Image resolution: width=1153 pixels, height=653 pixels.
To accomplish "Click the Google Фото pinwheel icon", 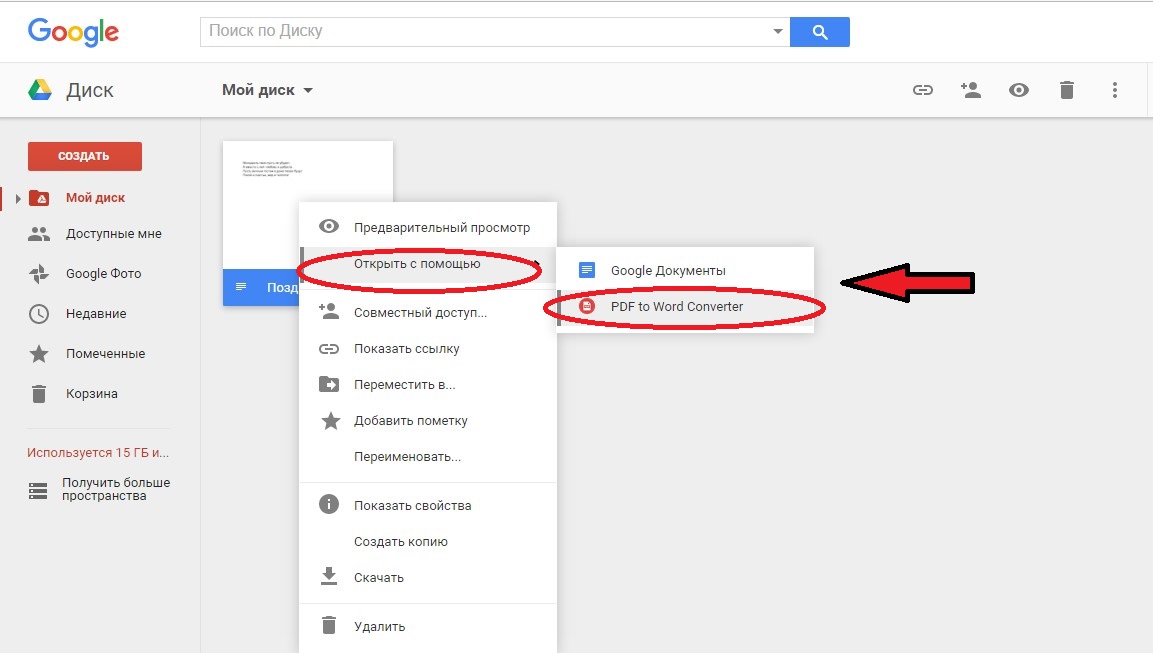I will [39, 274].
